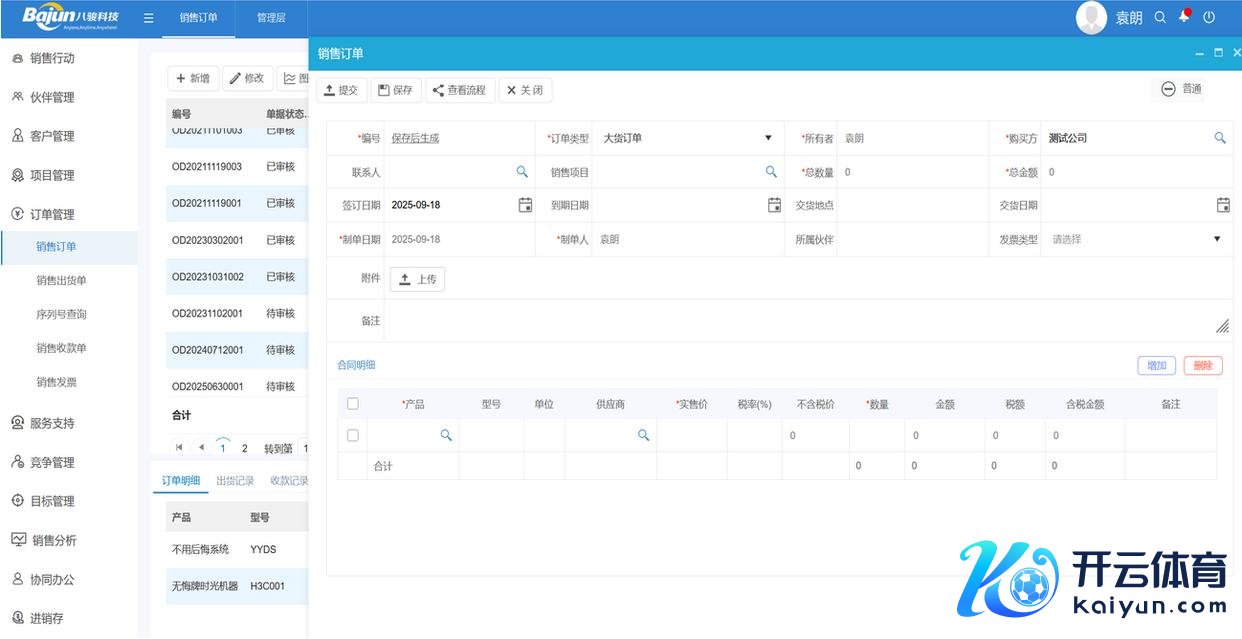Expand the 订单管理 sidebar menu
This screenshot has height=639, width=1242.
(52, 214)
